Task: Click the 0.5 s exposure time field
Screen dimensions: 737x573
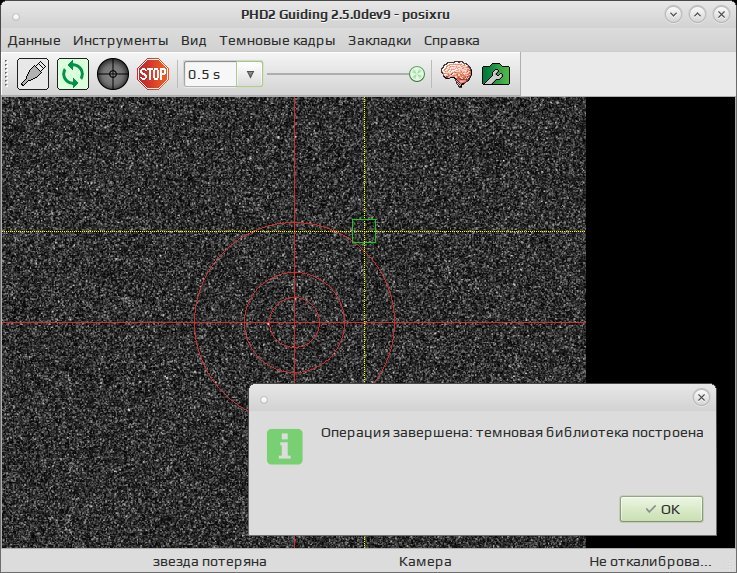Action: pyautogui.click(x=210, y=74)
